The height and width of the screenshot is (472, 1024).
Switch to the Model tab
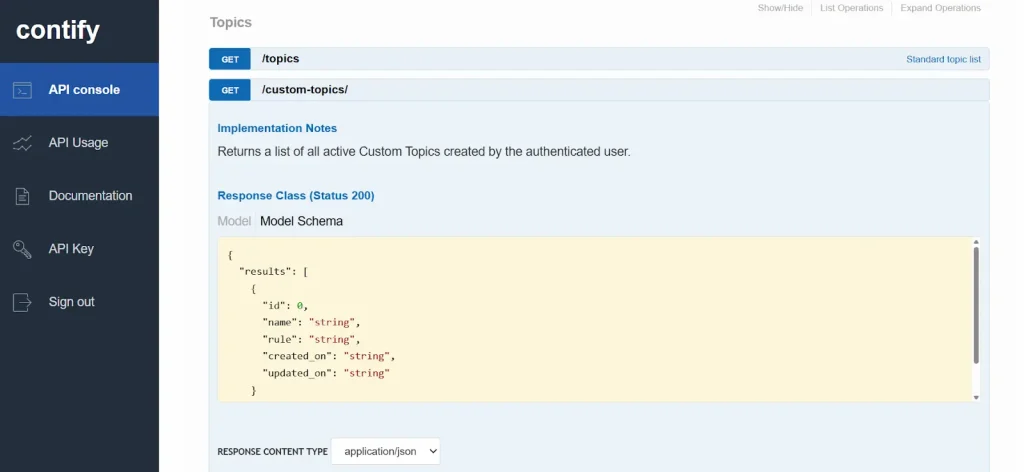(234, 221)
